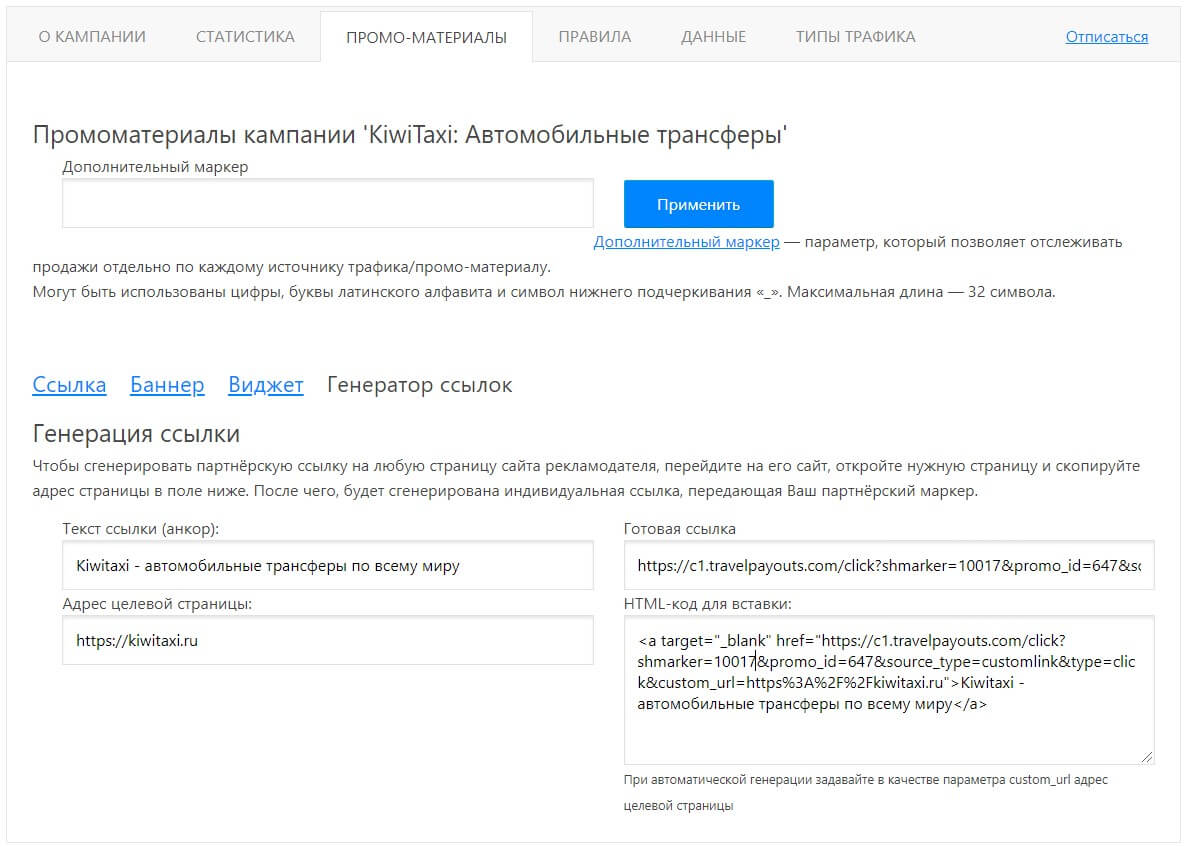Viewport: 1187px width, 847px height.
Task: Open the О КАМПАНИИ tab
Action: 92,37
